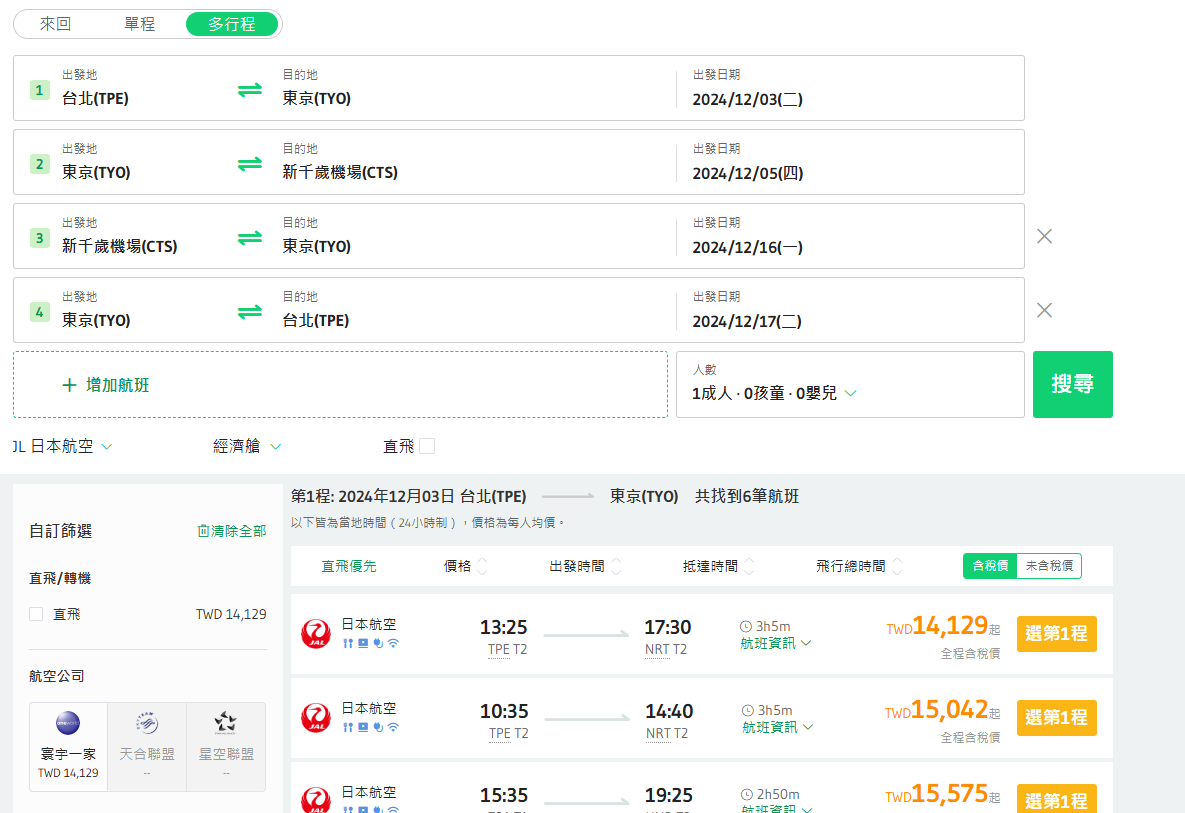Choose 選第1程 for TWD 15,042 flight

(1057, 718)
